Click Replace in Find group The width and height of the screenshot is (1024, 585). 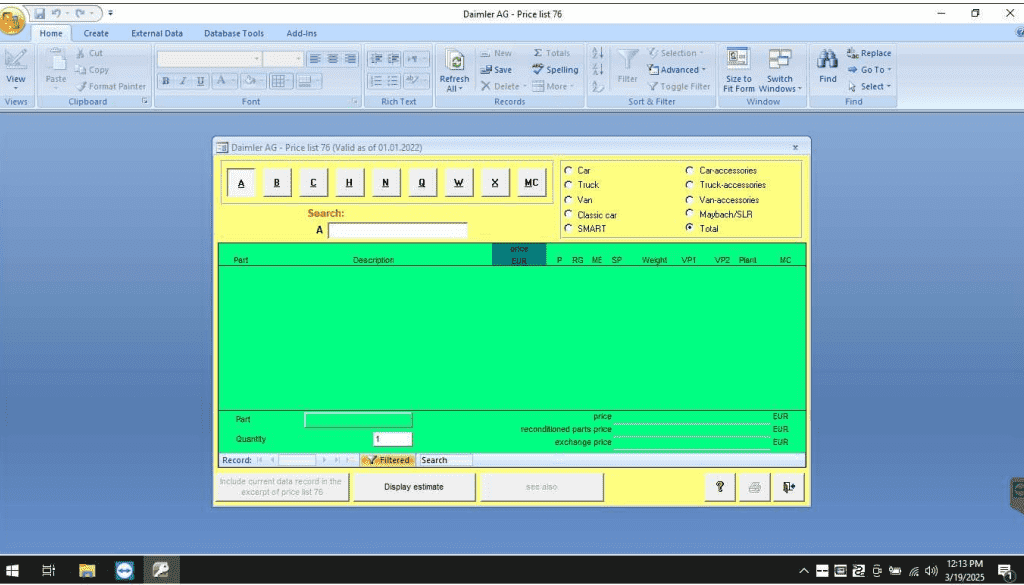tap(869, 53)
